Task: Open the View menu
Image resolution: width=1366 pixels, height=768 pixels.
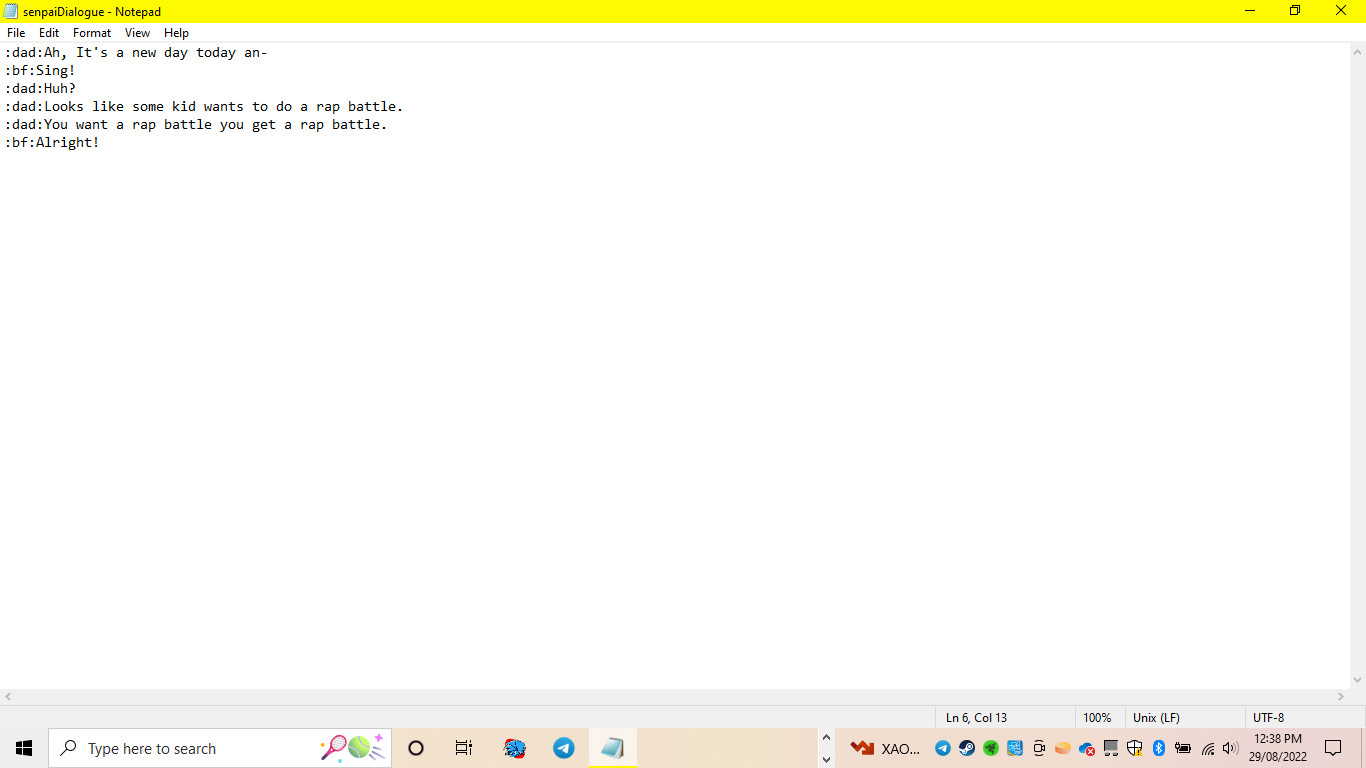Action: (137, 33)
